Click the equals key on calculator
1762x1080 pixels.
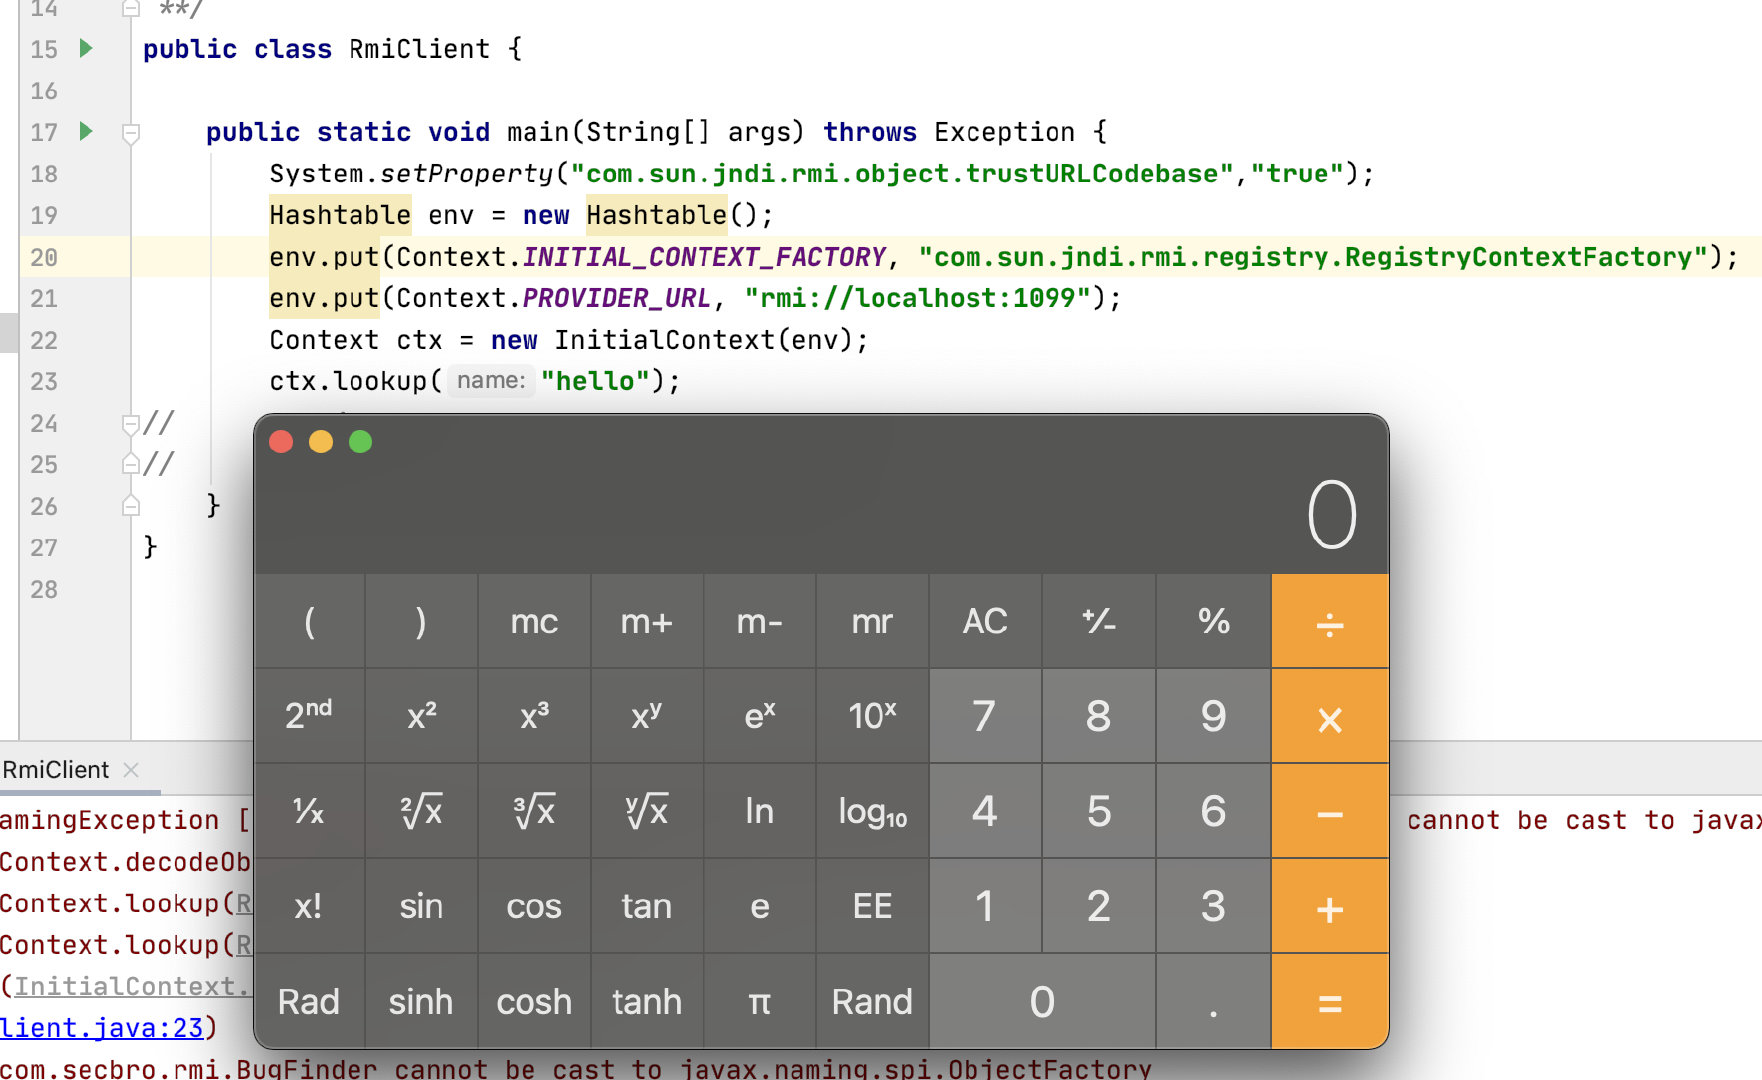click(1330, 1001)
